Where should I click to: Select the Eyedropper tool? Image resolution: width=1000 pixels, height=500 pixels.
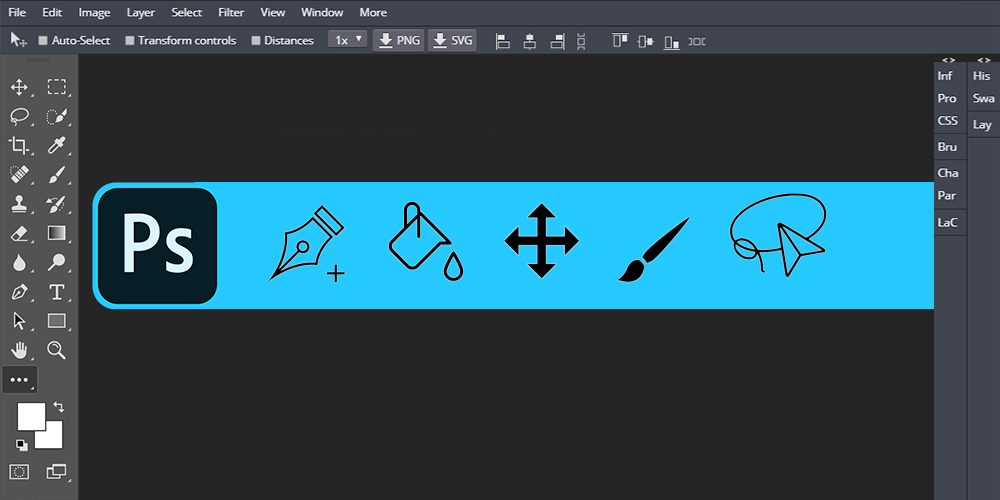57,145
